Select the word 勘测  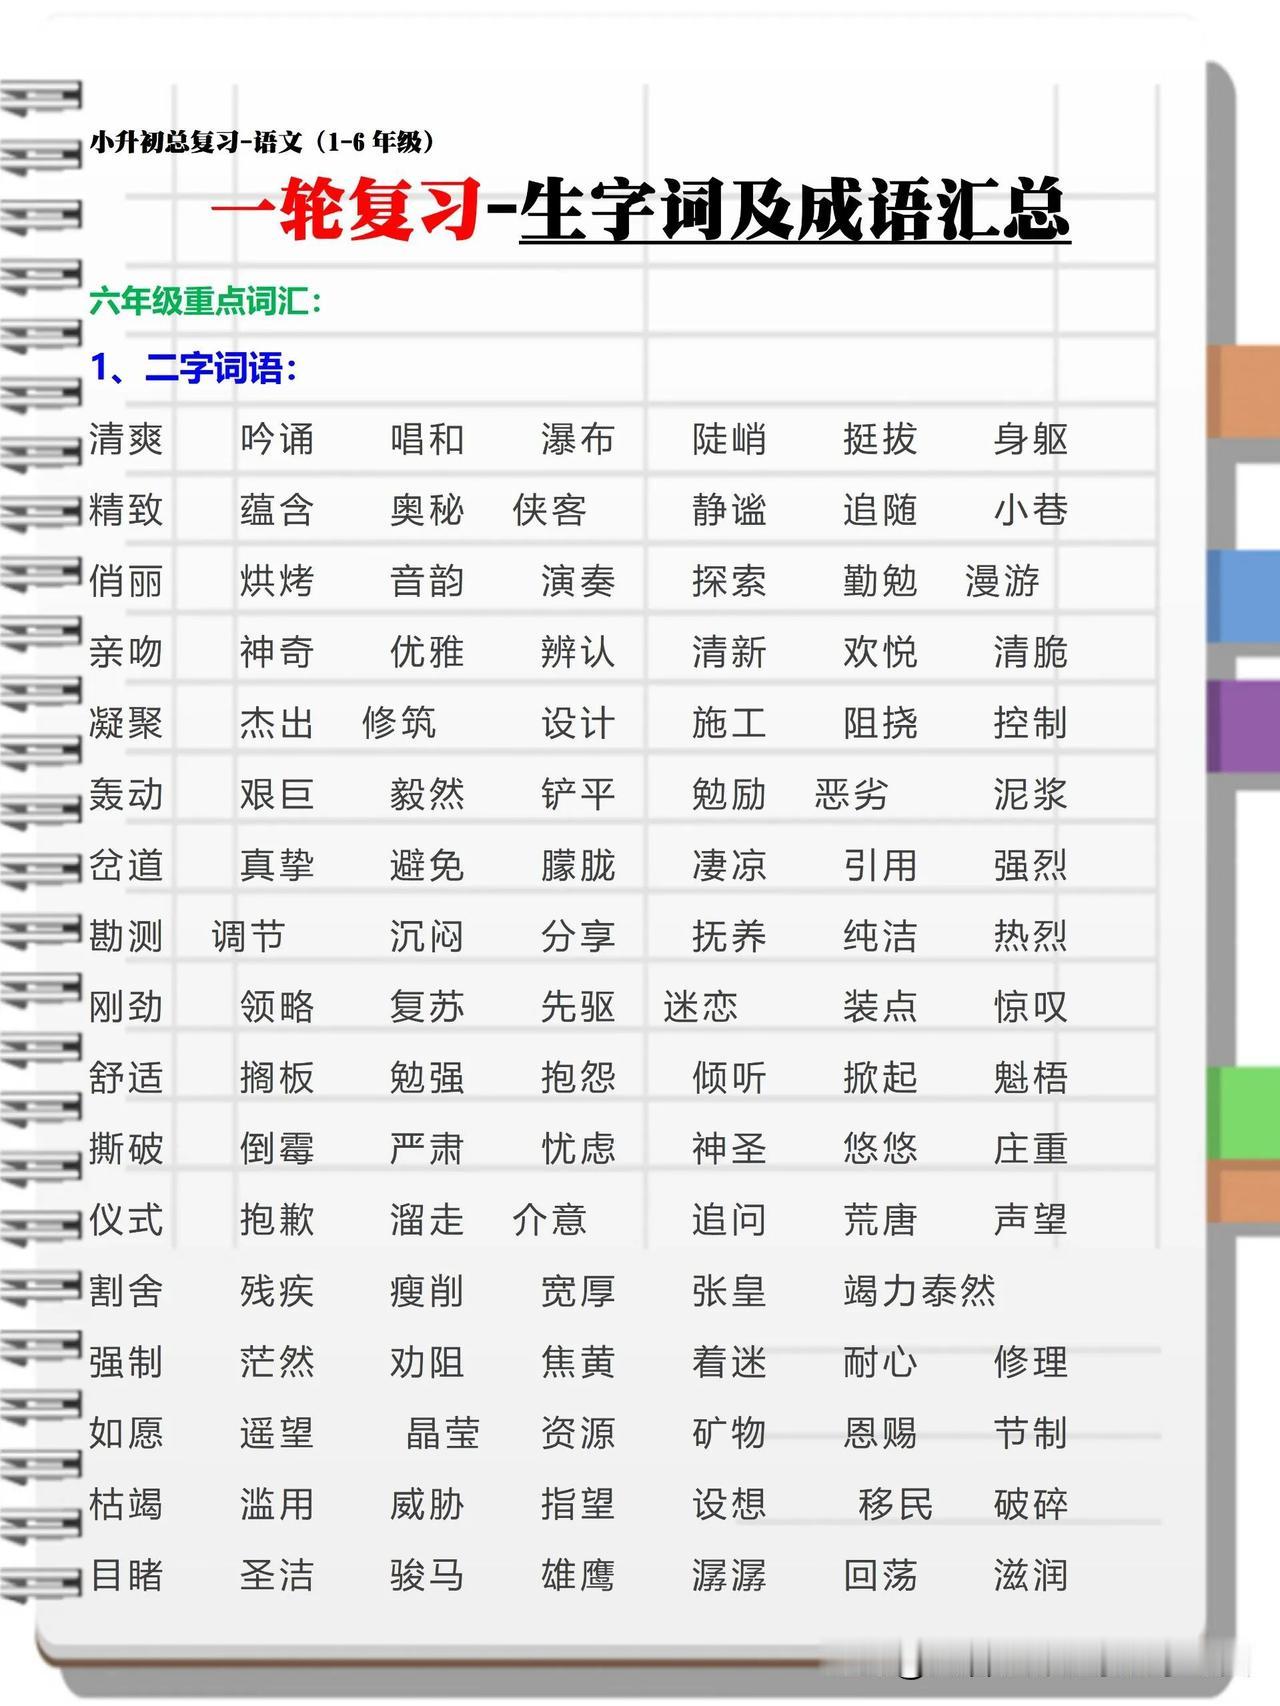126,936
